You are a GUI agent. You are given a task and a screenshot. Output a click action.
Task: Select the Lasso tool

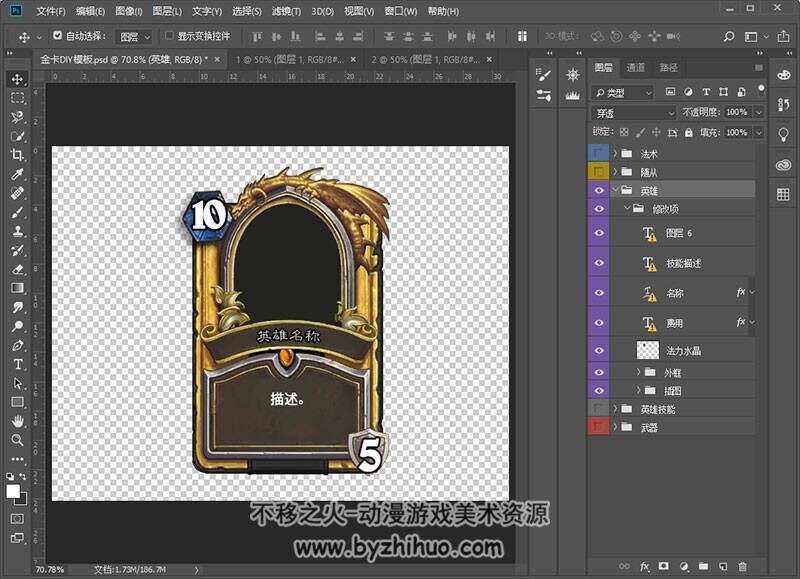pos(17,117)
